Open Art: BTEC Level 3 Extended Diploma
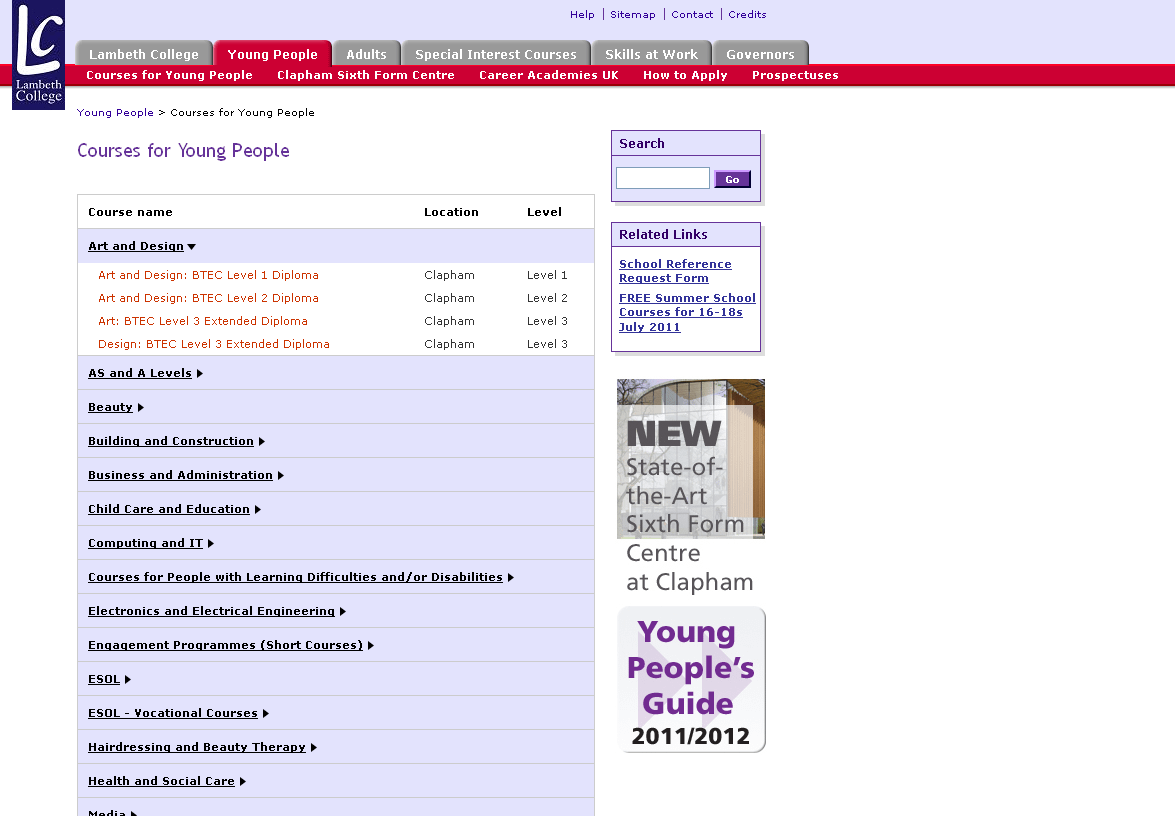The height and width of the screenshot is (816, 1175). [203, 321]
